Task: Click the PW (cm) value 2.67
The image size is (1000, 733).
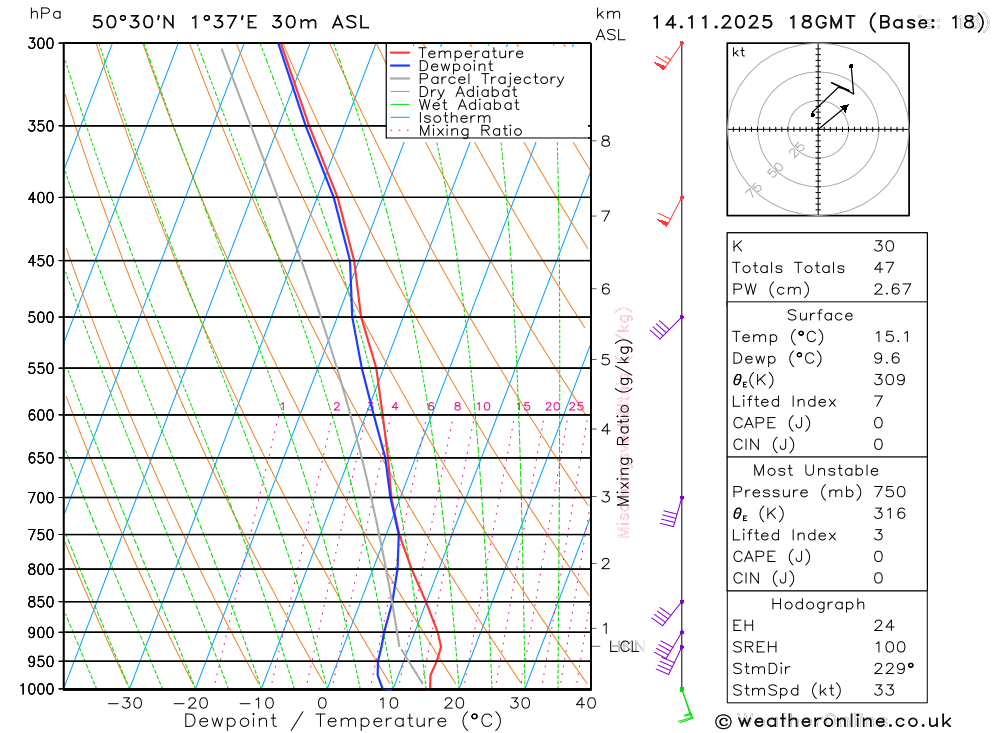Action: [x=893, y=290]
